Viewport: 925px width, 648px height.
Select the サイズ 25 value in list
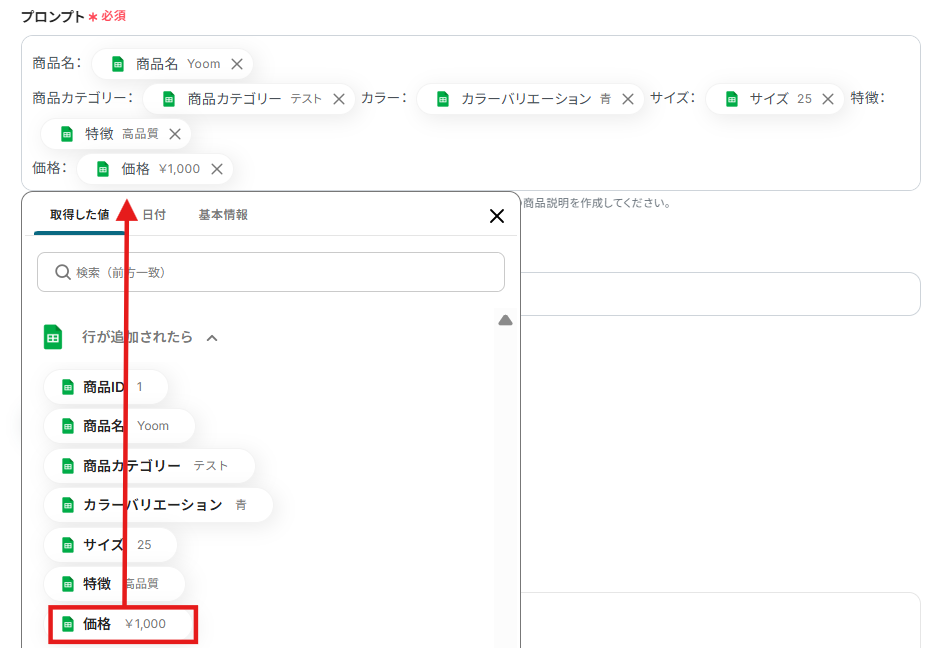110,545
